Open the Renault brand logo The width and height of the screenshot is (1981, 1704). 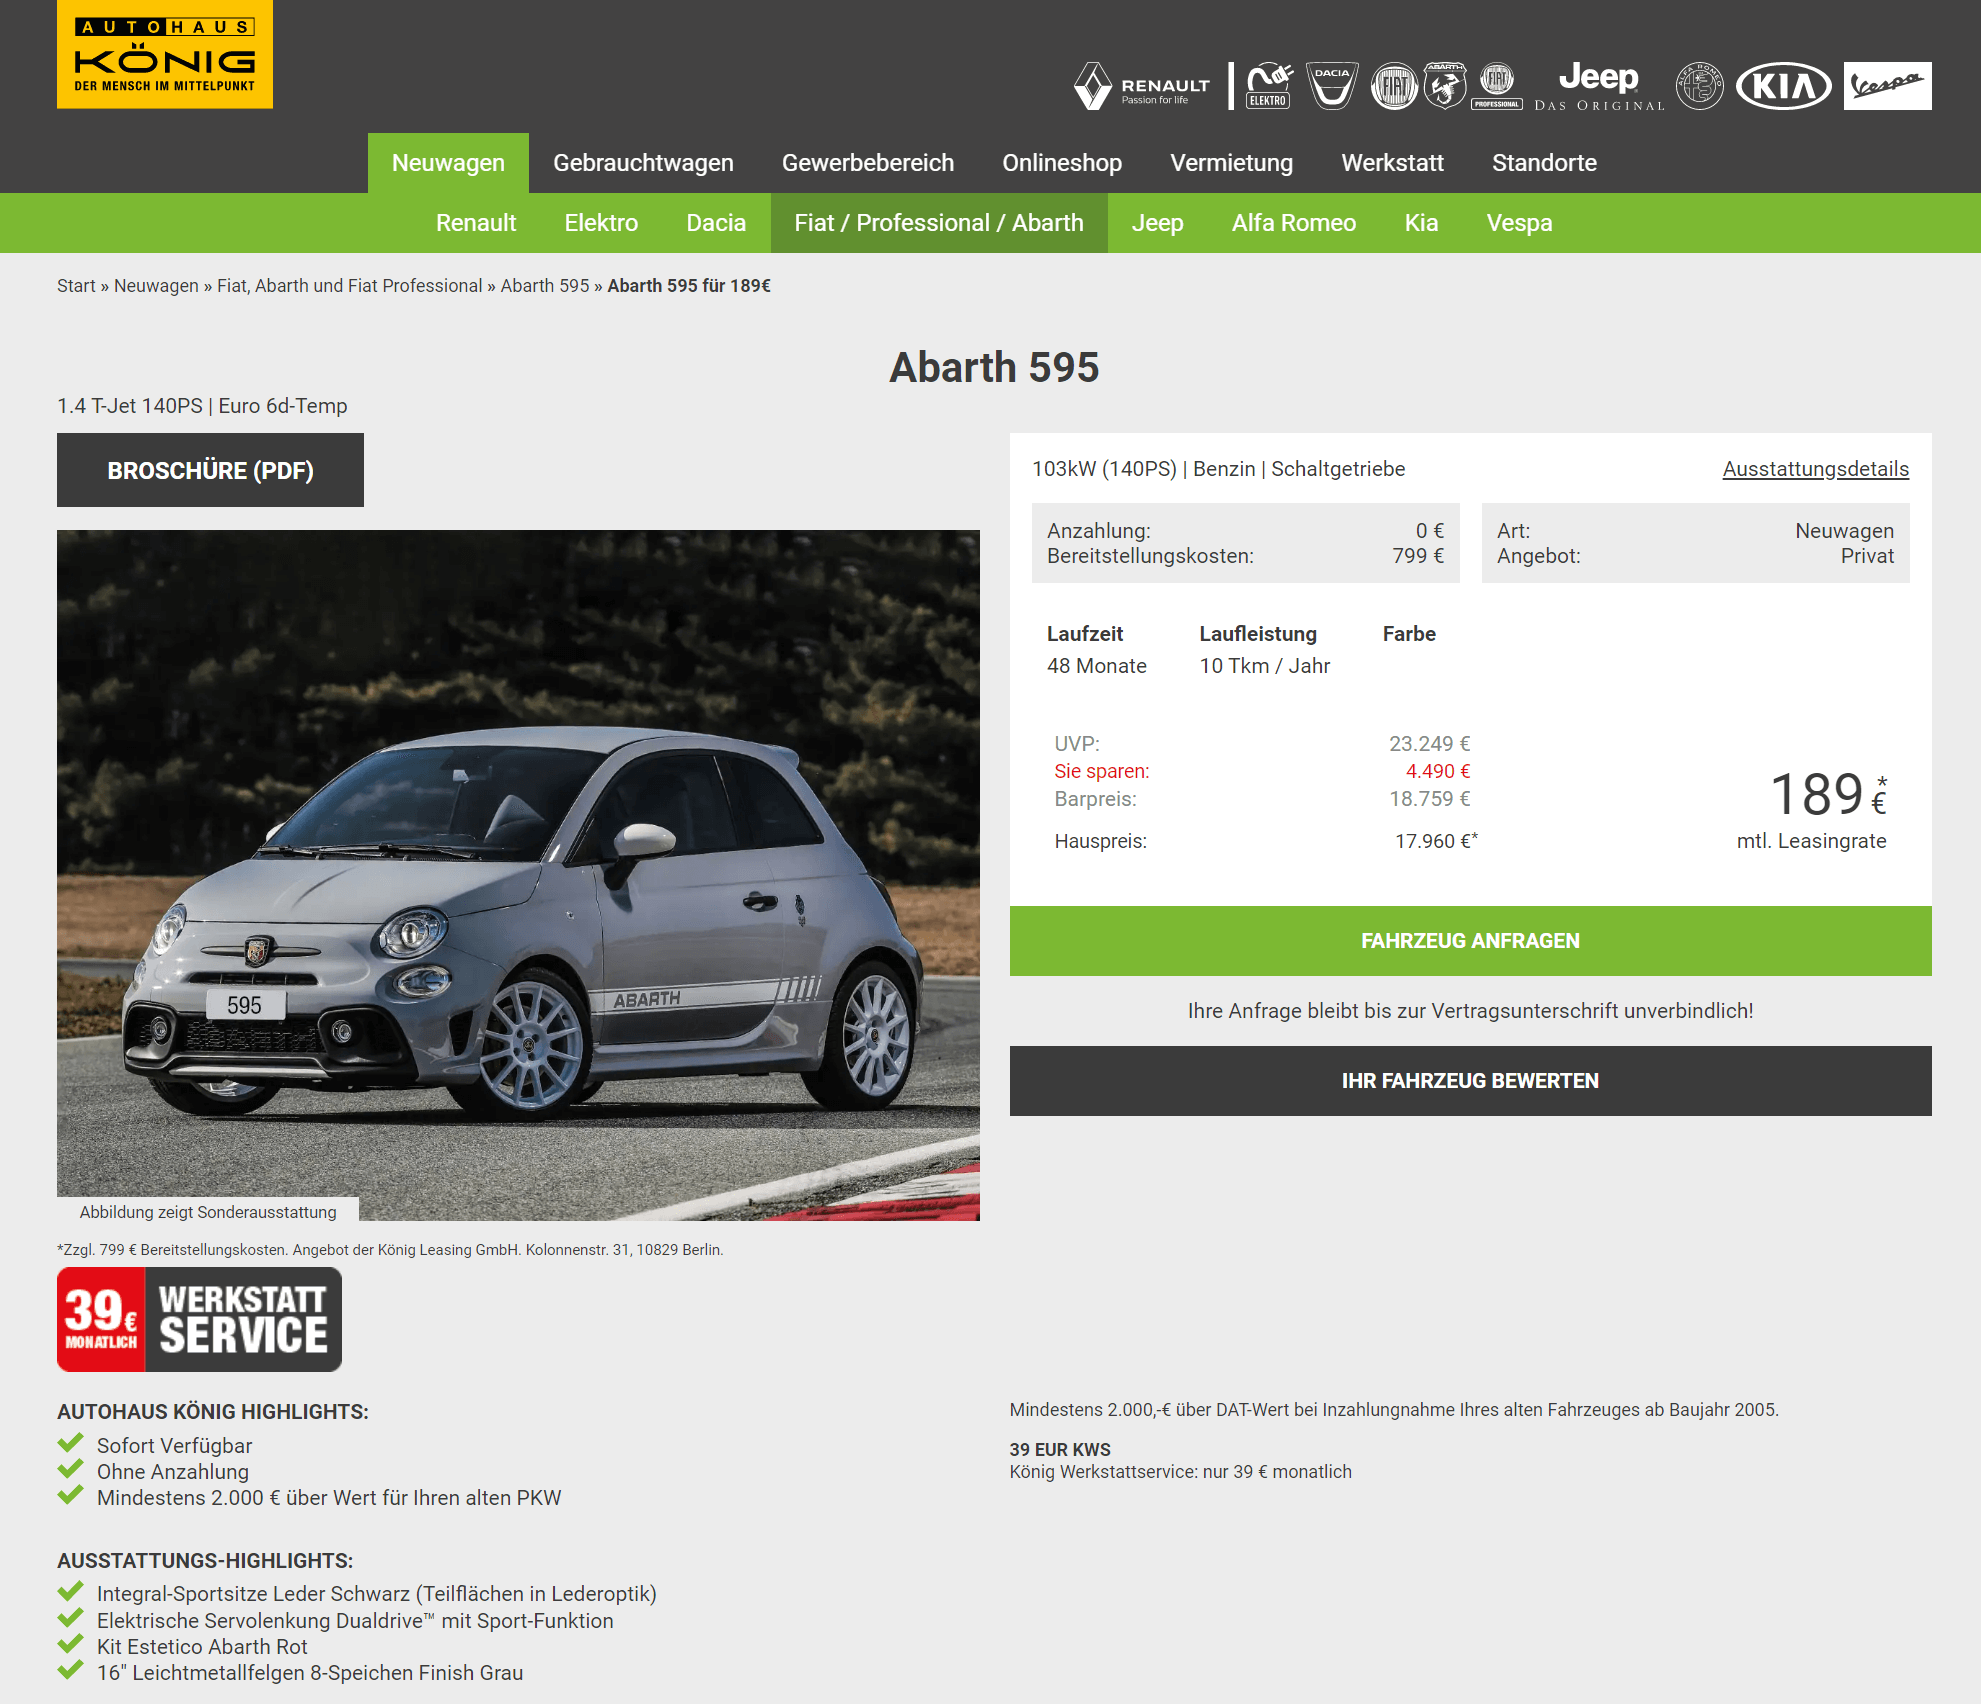(x=1142, y=86)
